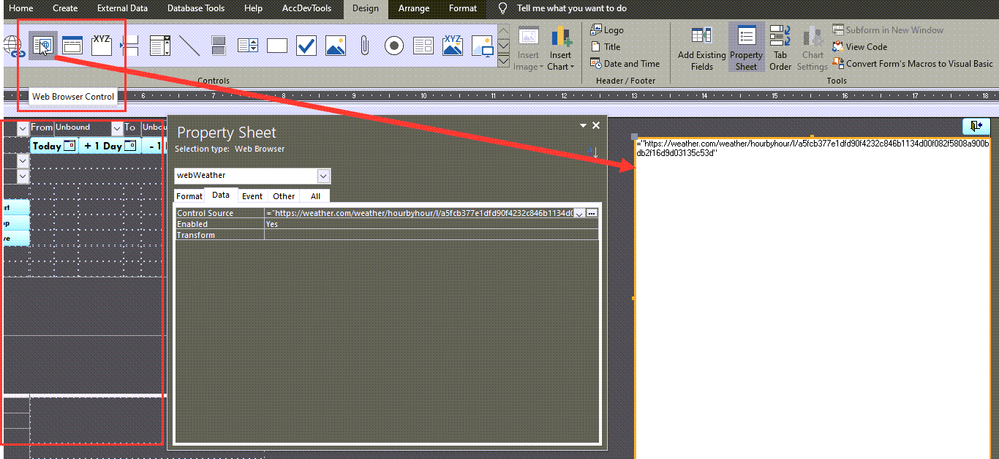Click Convert Form's Macros to Visual Basic
Image resolution: width=999 pixels, height=459 pixels.
[x=912, y=64]
